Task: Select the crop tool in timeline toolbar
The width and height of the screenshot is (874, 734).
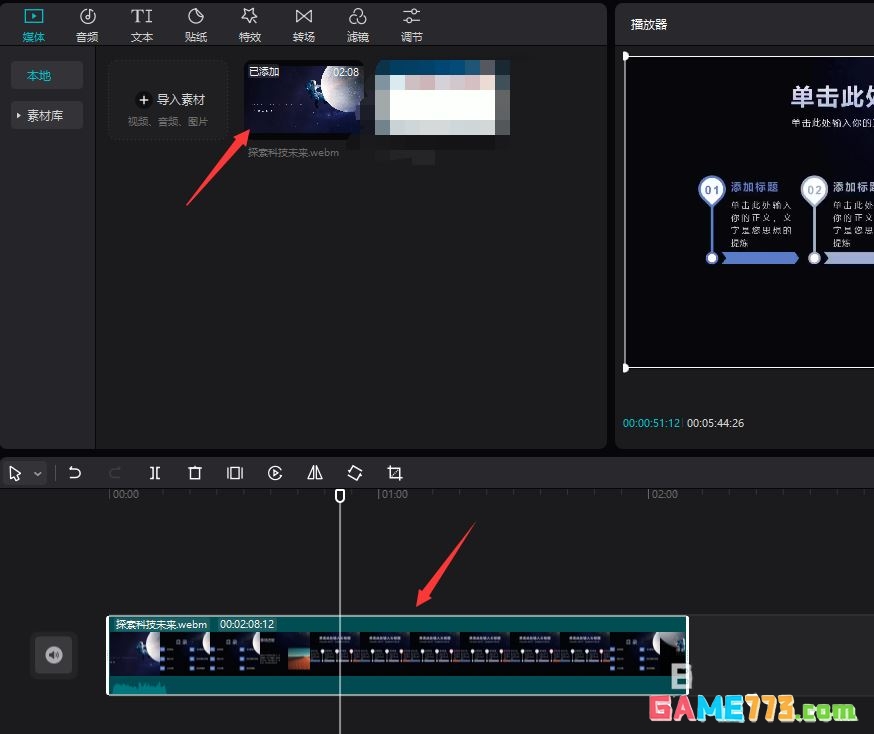Action: (x=395, y=473)
